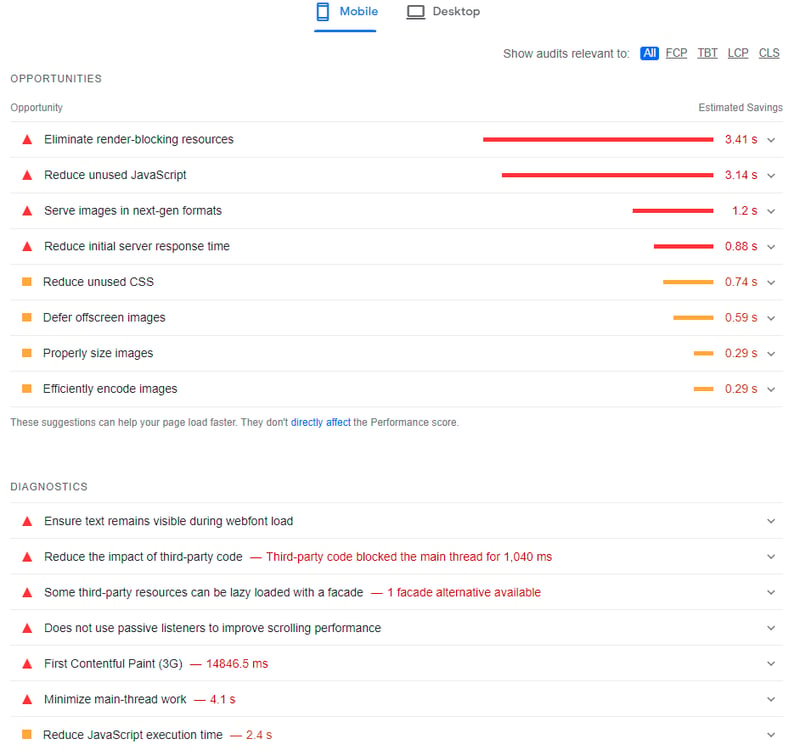This screenshot has height=750, width=800.
Task: Click the '4.1 s' main-thread value
Action: [x=222, y=699]
